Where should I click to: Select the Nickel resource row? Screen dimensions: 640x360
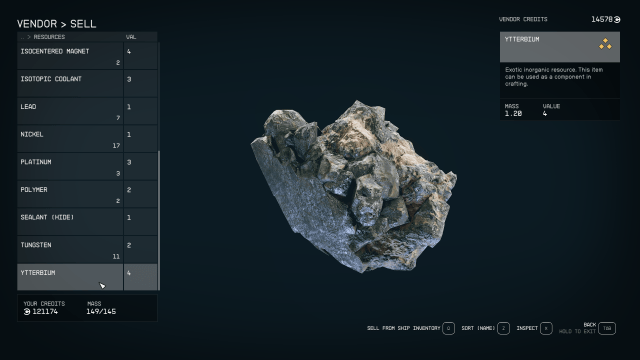coord(87,139)
